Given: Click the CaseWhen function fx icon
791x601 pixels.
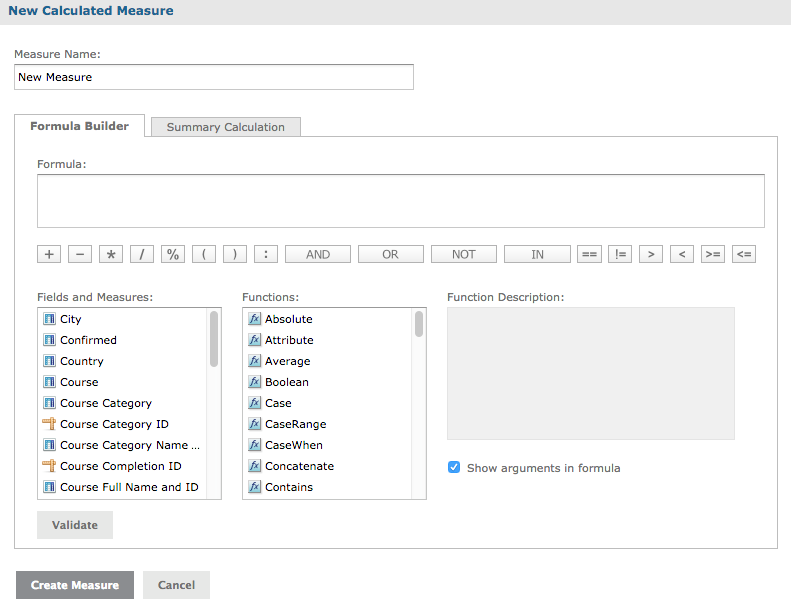Looking at the screenshot, I should coord(254,445).
